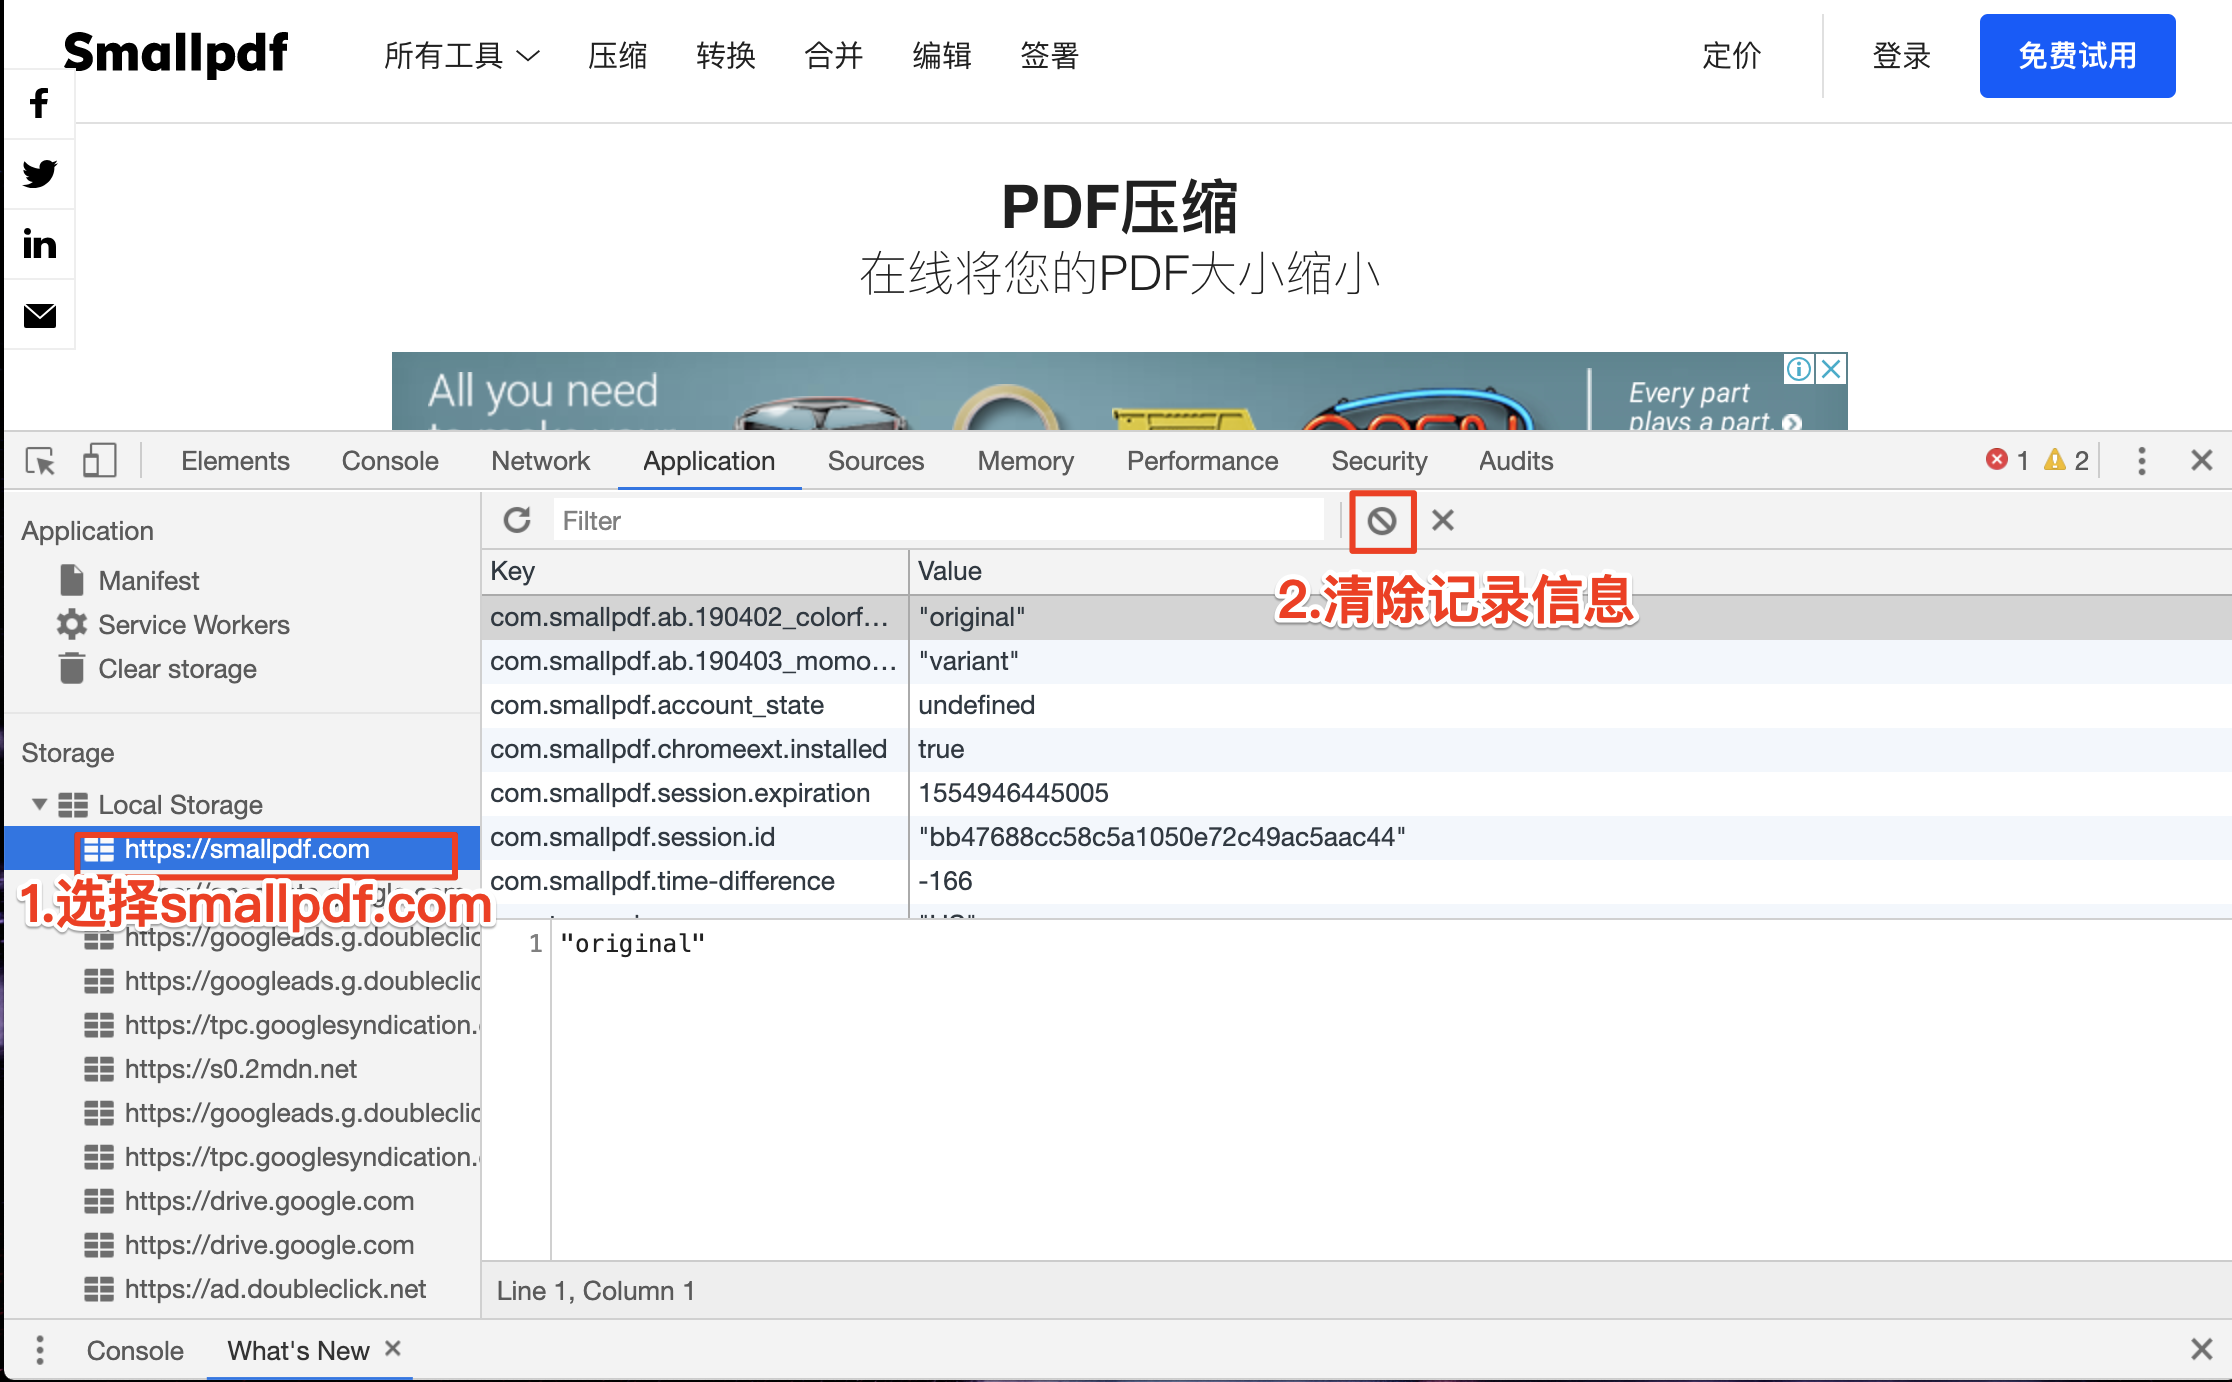This screenshot has height=1382, width=2232.
Task: Click the refresh storage icon
Action: (x=517, y=520)
